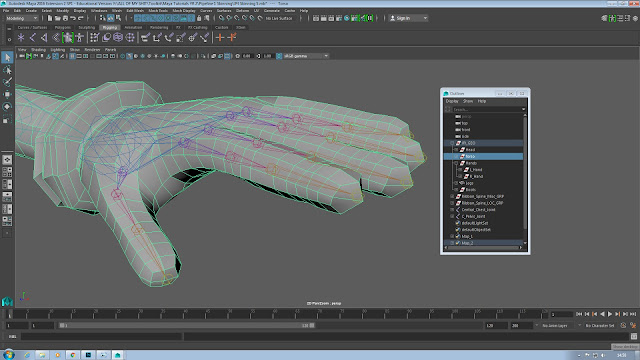Image resolution: width=640 pixels, height=360 pixels.
Task: Select the Rotate tool in toolbox
Action: (7, 107)
